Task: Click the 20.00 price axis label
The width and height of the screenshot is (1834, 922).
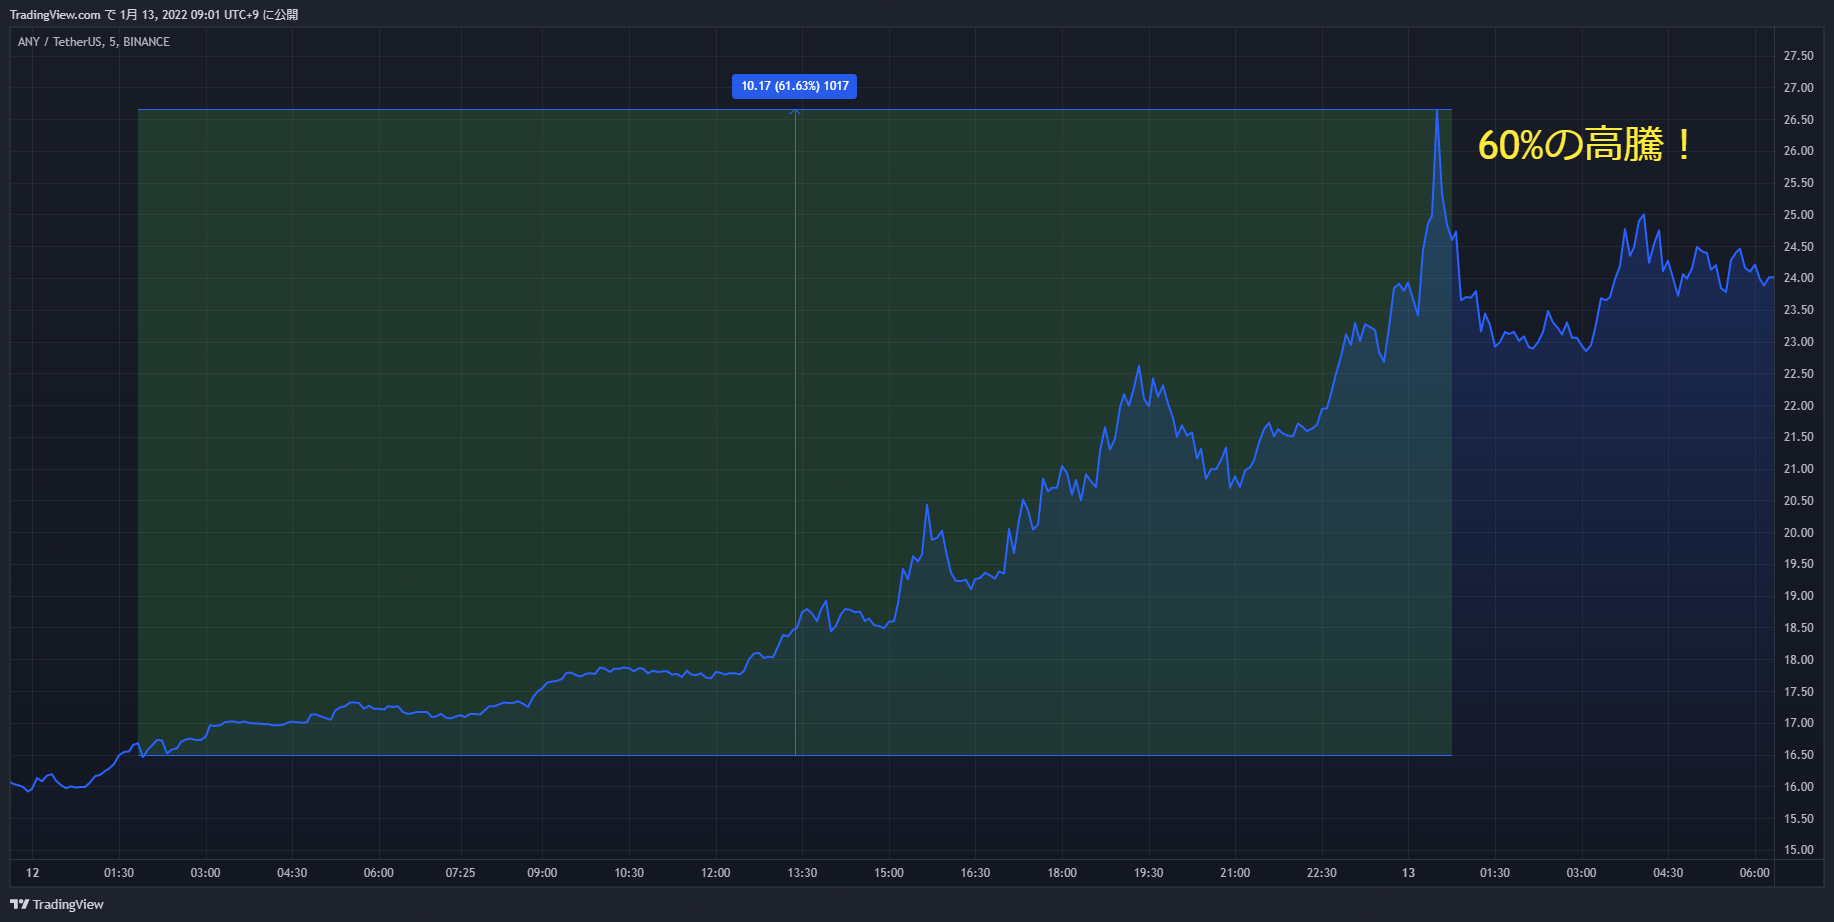Action: (1798, 533)
